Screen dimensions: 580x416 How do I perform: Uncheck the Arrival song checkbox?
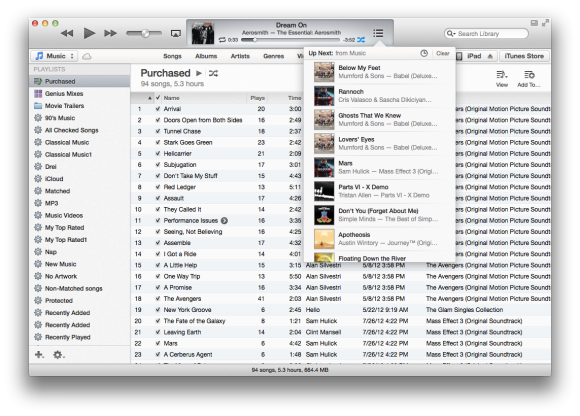(x=158, y=109)
